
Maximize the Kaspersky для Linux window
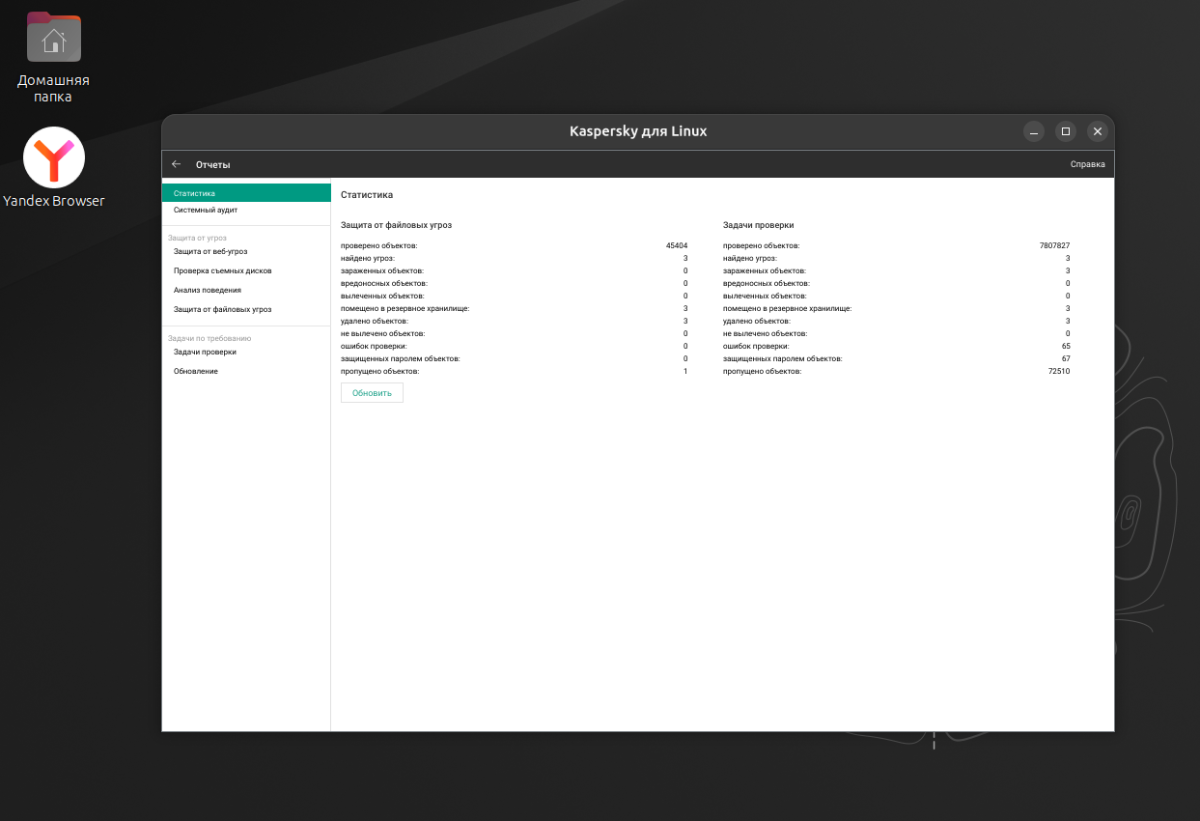coord(1066,131)
